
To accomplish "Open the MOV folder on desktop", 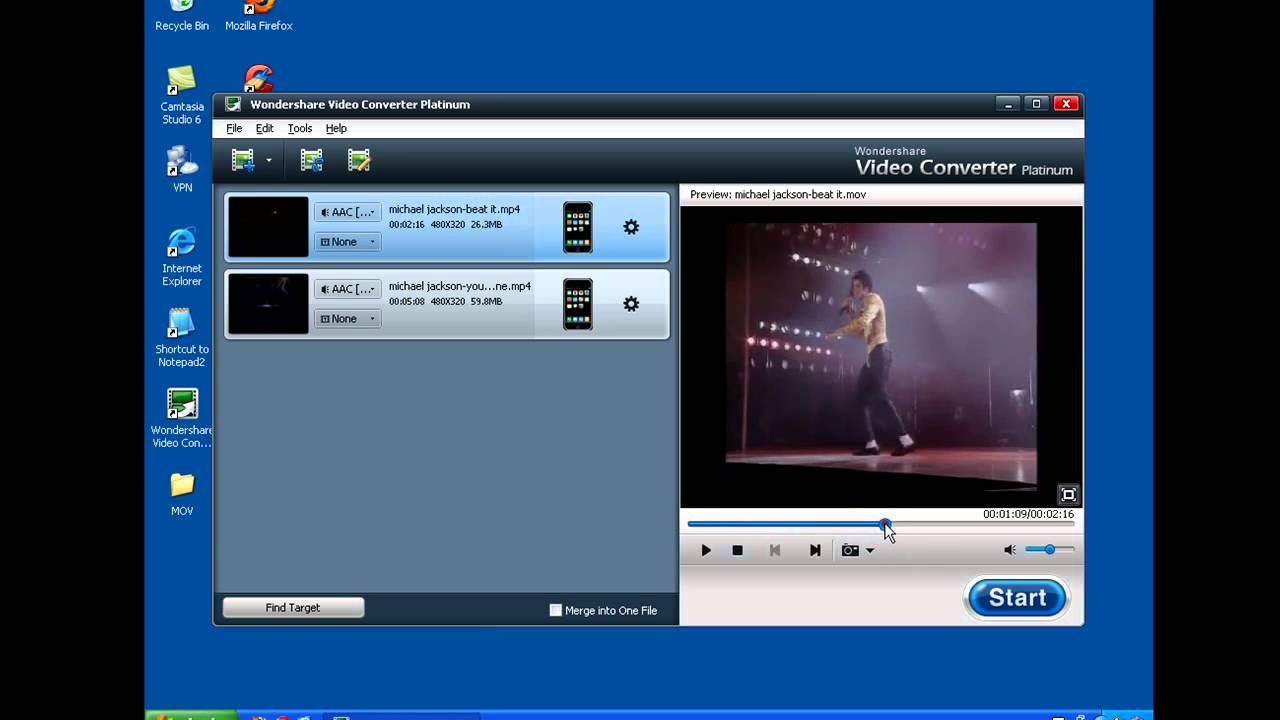I will coord(182,494).
